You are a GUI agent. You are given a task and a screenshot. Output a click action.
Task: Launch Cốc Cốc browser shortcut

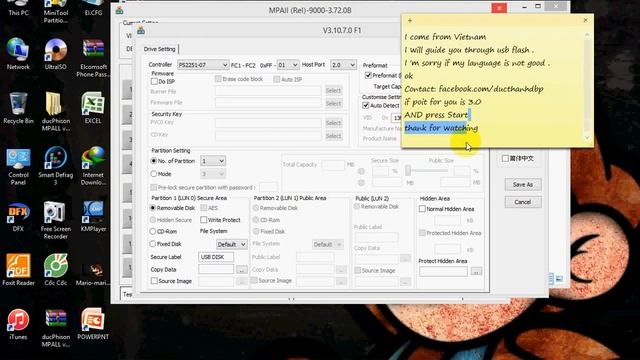tap(56, 270)
